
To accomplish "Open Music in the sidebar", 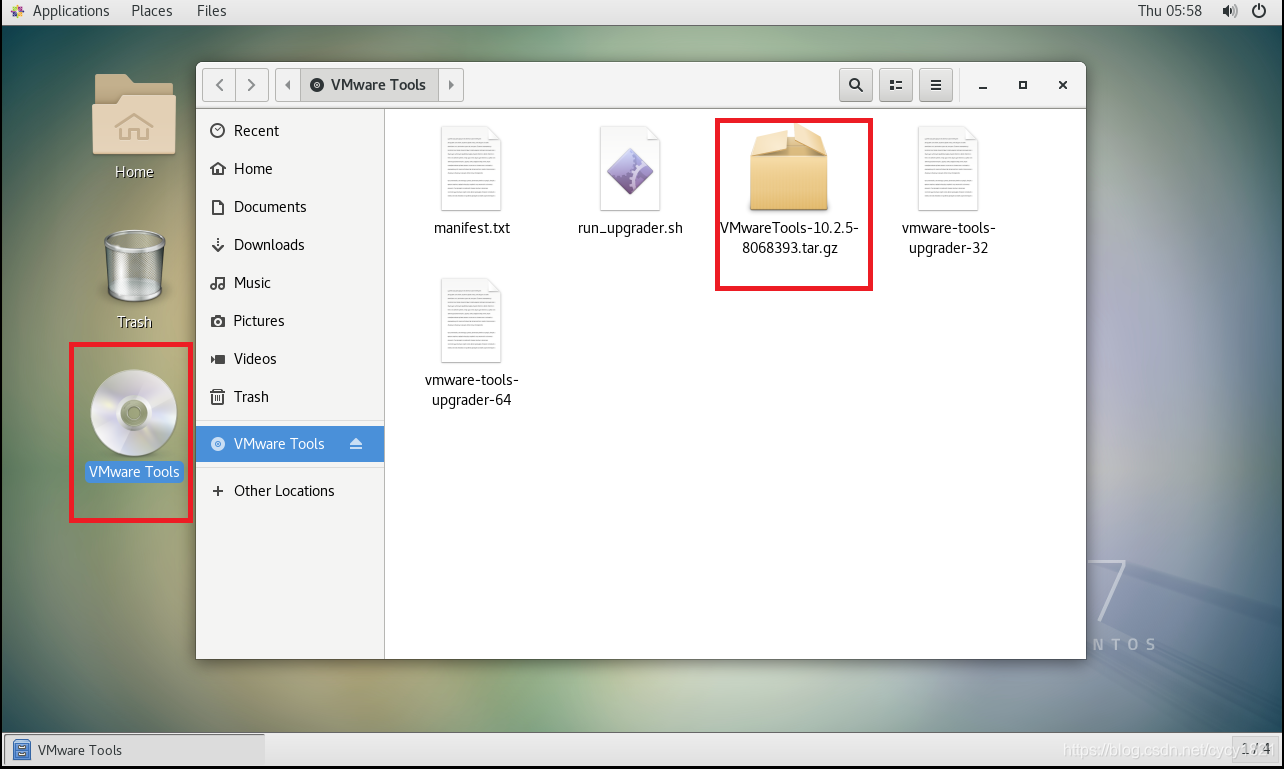I will tap(290, 283).
